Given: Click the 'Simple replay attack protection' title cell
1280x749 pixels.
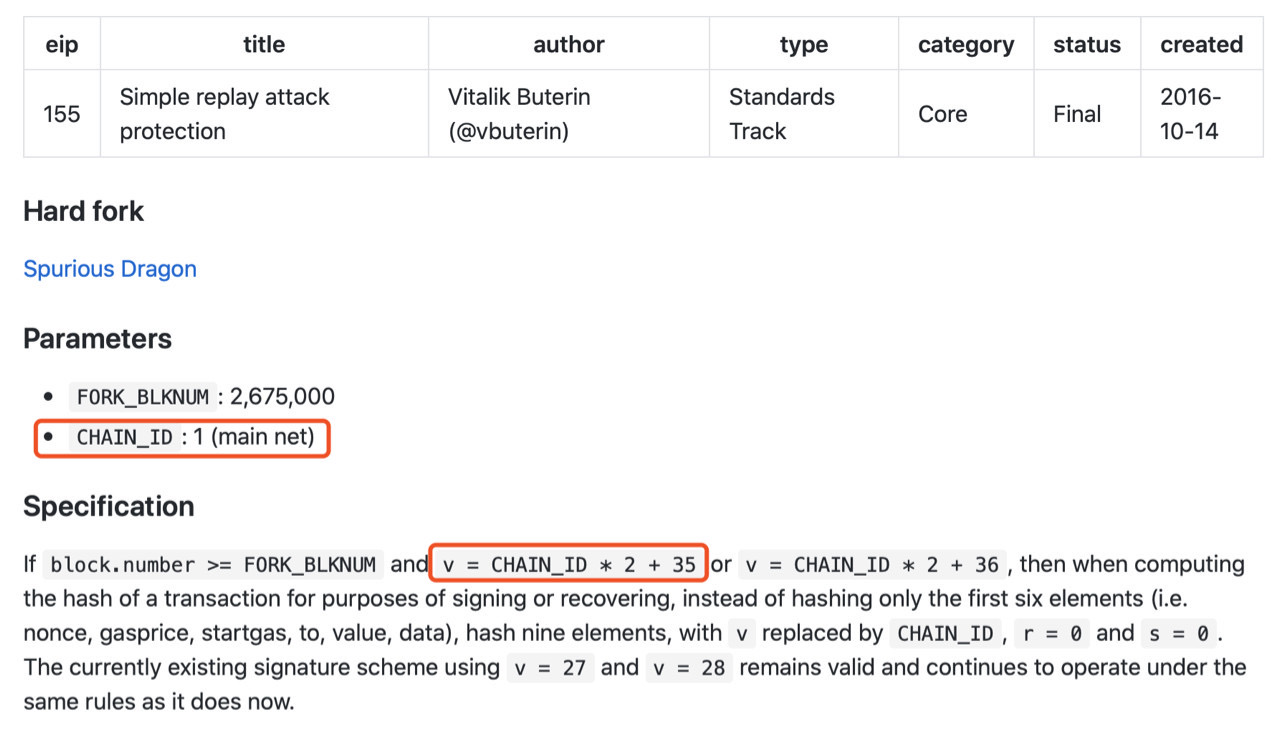Looking at the screenshot, I should point(264,114).
